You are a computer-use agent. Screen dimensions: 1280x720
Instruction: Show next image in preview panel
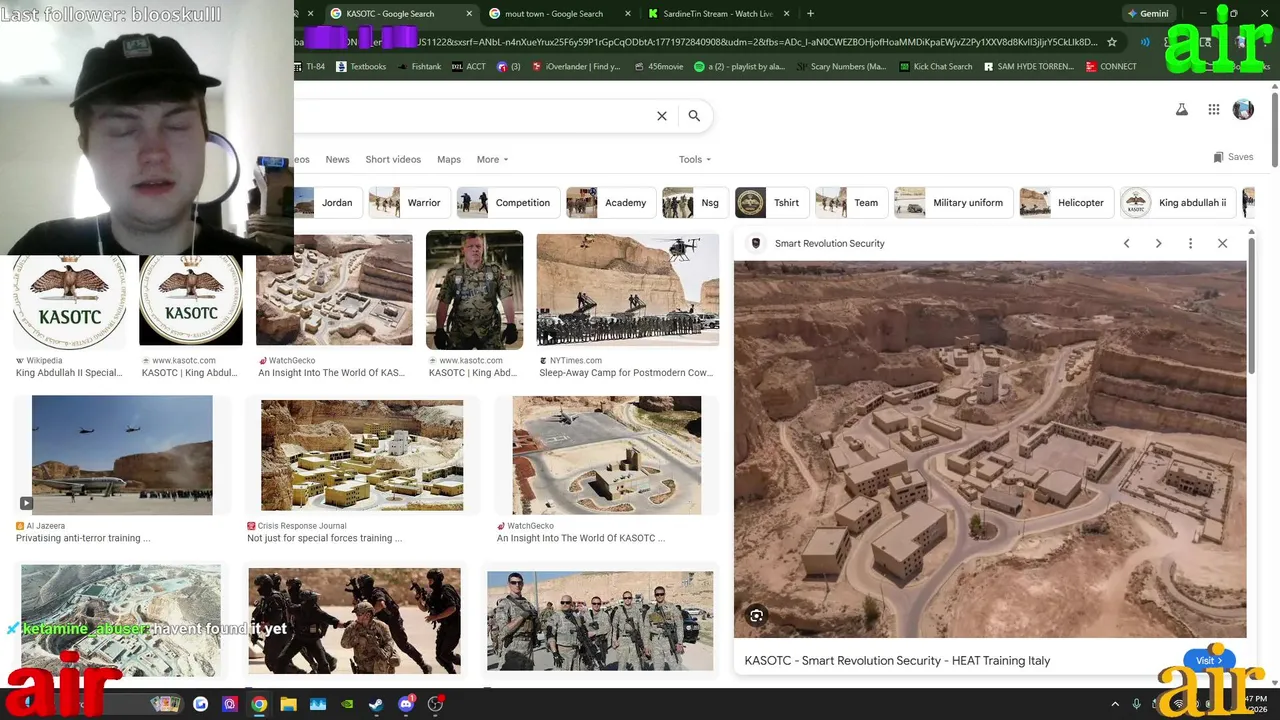pos(1158,243)
